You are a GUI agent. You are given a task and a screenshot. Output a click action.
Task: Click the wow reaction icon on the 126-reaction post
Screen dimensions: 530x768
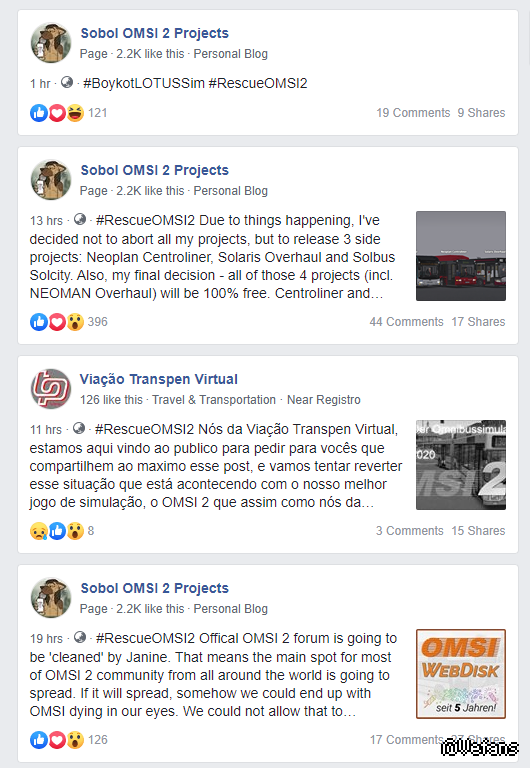75,740
